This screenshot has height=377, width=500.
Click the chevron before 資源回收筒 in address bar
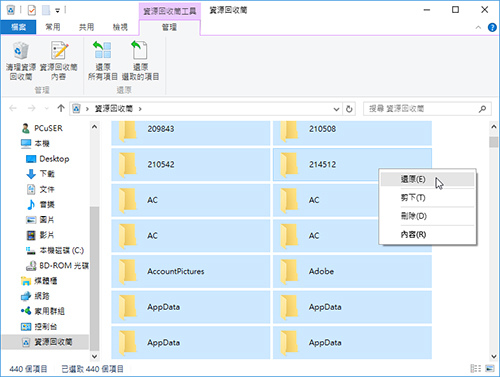tap(87, 109)
